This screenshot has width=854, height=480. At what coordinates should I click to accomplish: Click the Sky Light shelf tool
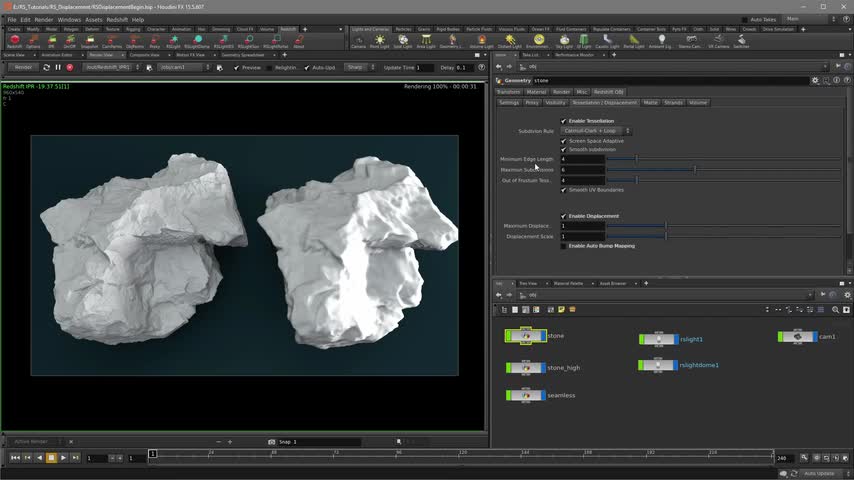point(563,41)
